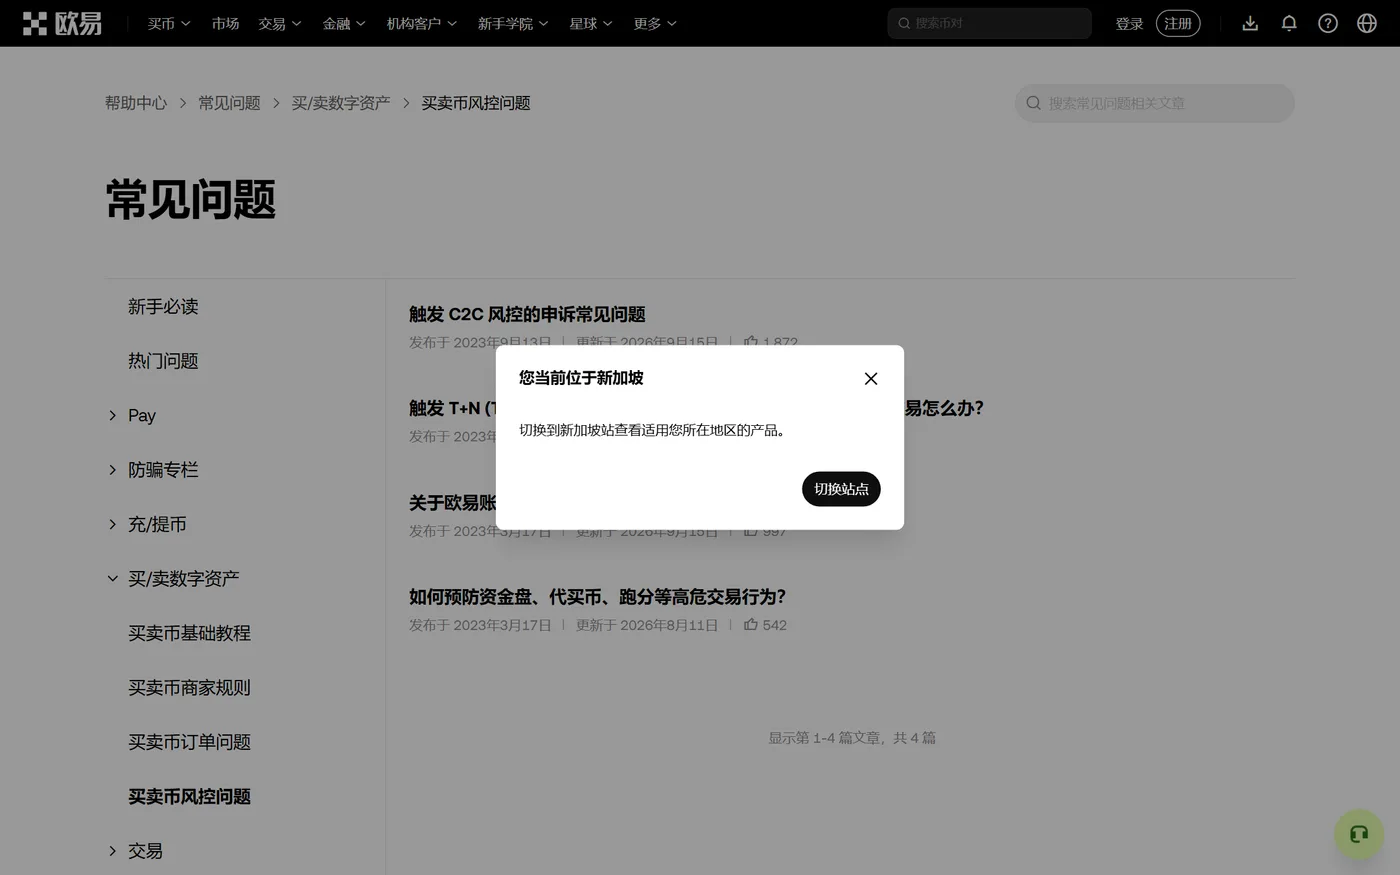Click the 登录 link

click(1129, 23)
